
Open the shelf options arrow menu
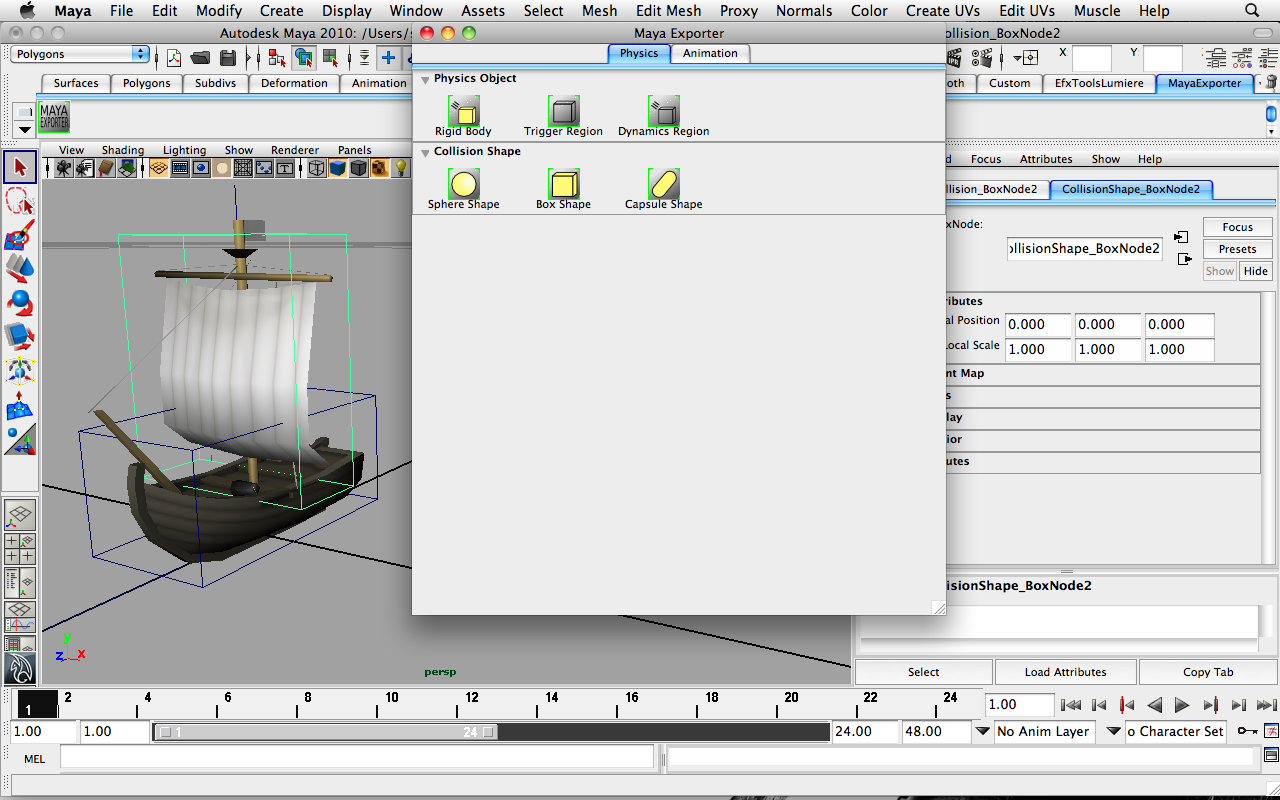[25, 129]
